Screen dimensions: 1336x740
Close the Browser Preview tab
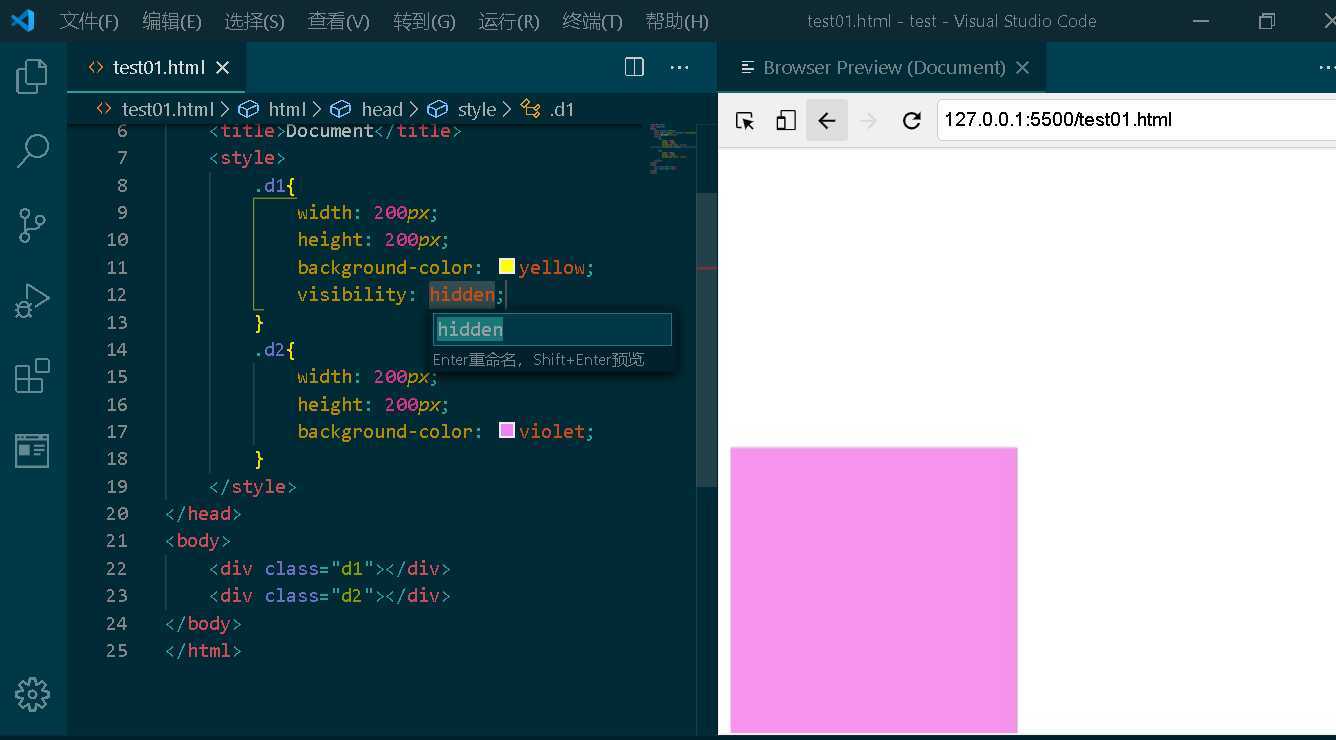click(x=1022, y=67)
